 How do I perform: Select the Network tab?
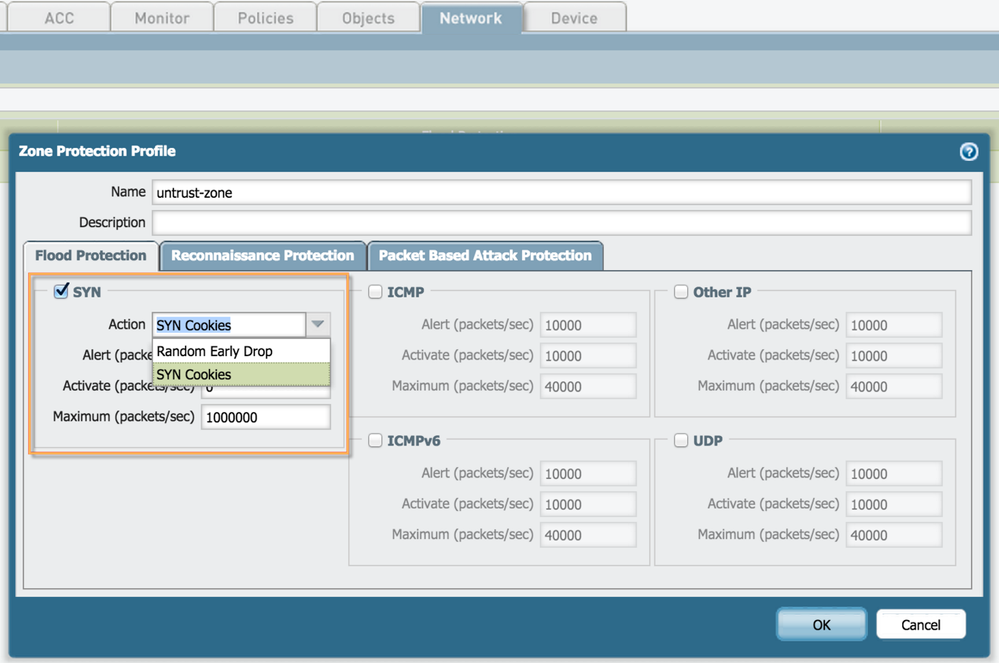(471, 18)
